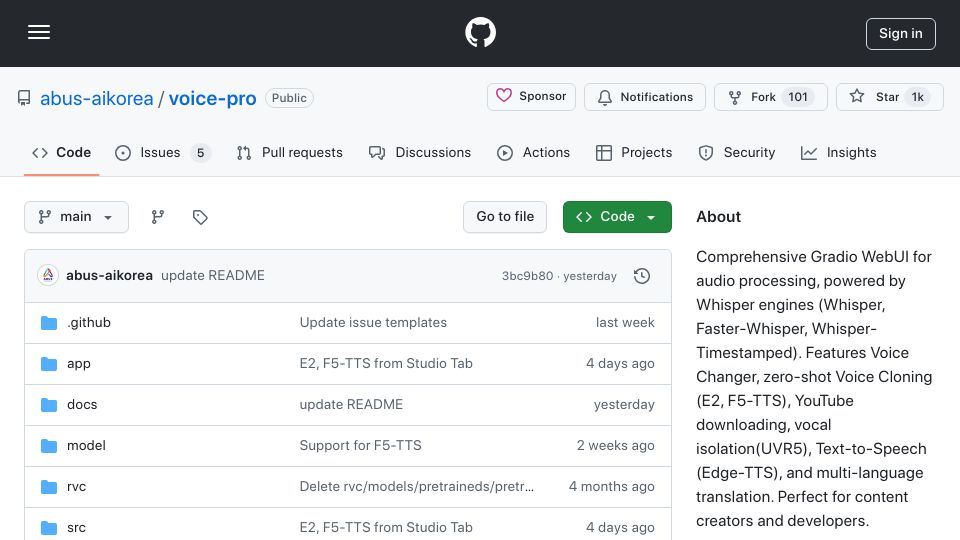Viewport: 960px width, 540px height.
Task: Click Go to file button
Action: click(x=505, y=217)
